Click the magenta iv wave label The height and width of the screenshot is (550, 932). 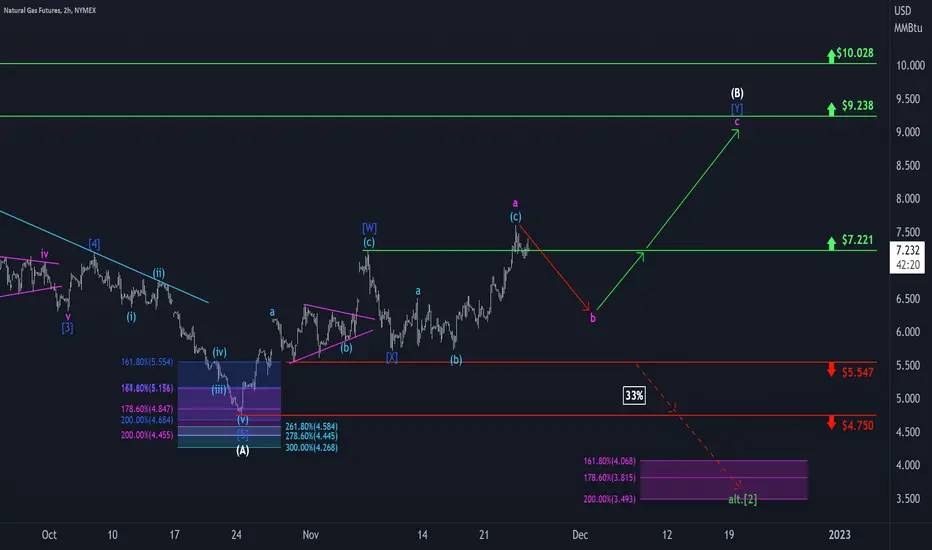point(45,254)
